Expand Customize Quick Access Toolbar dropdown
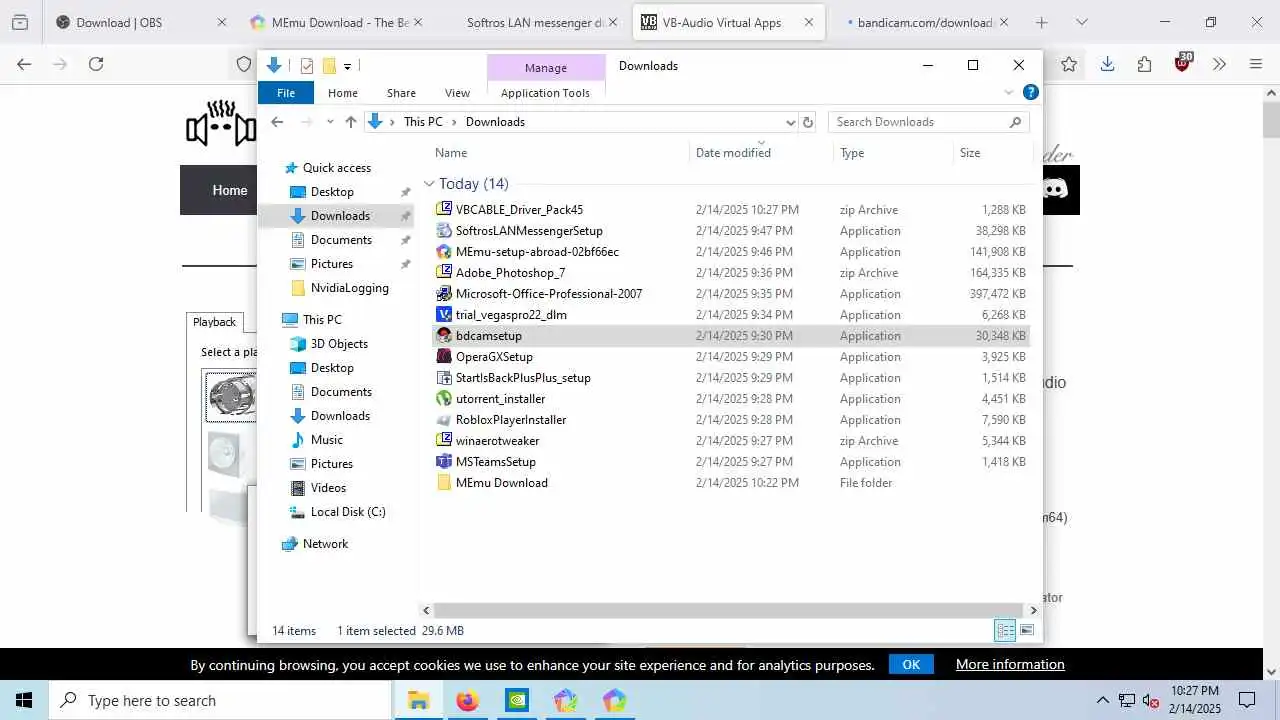The width and height of the screenshot is (1280, 720). click(x=347, y=67)
